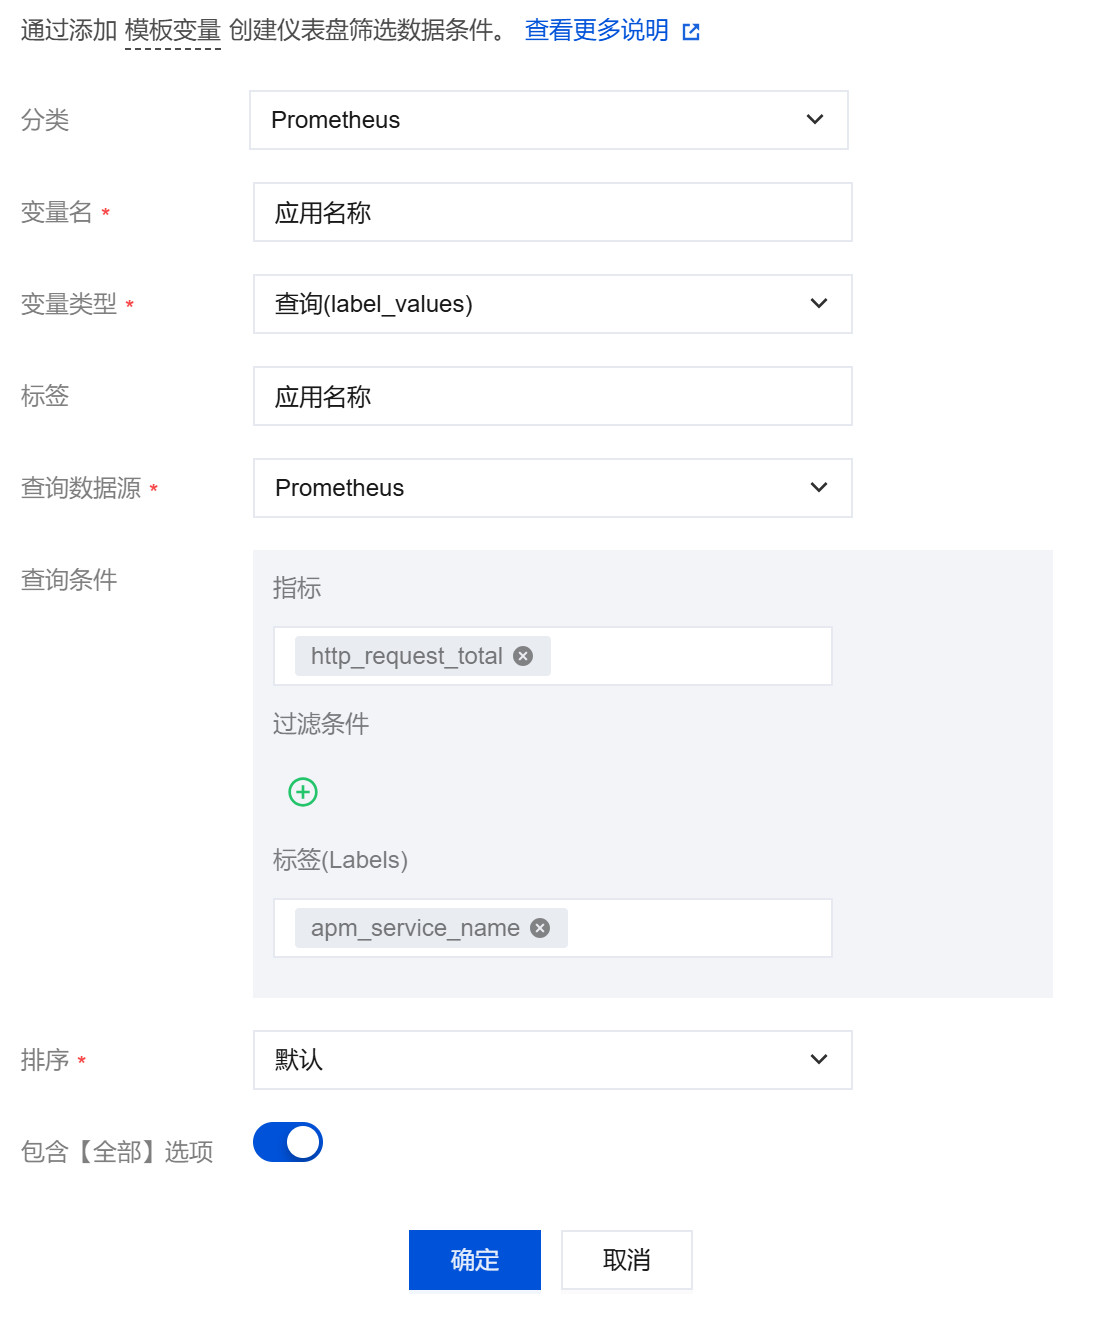Click the 确定 confirm button
The height and width of the screenshot is (1317, 1095).
(x=475, y=1260)
